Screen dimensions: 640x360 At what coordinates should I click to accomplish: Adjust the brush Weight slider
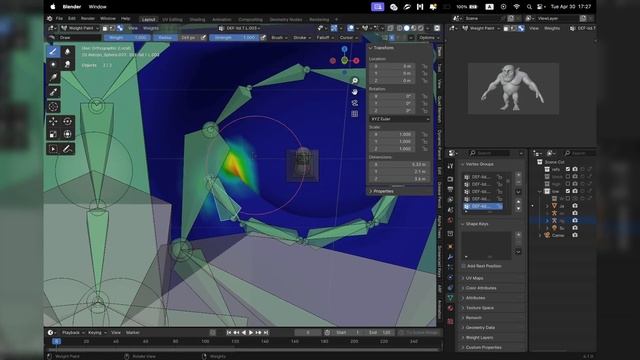click(x=127, y=38)
